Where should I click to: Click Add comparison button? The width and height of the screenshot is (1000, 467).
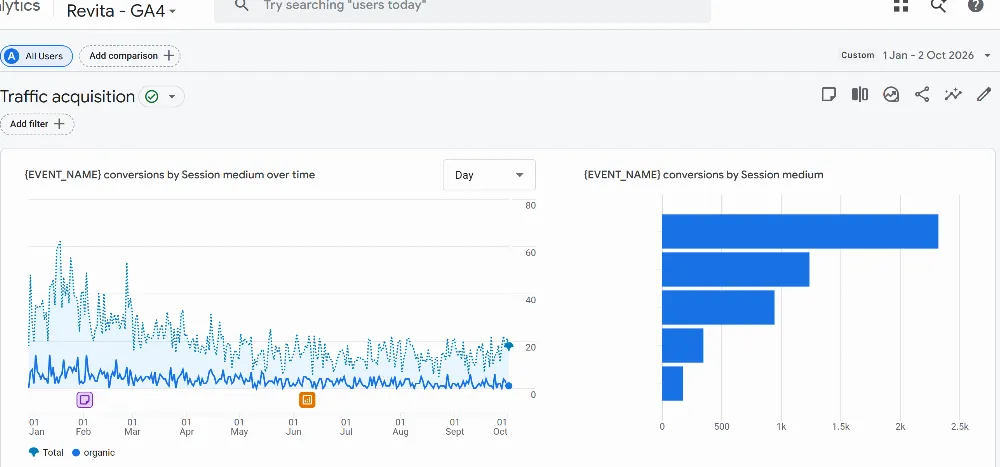pyautogui.click(x=129, y=56)
